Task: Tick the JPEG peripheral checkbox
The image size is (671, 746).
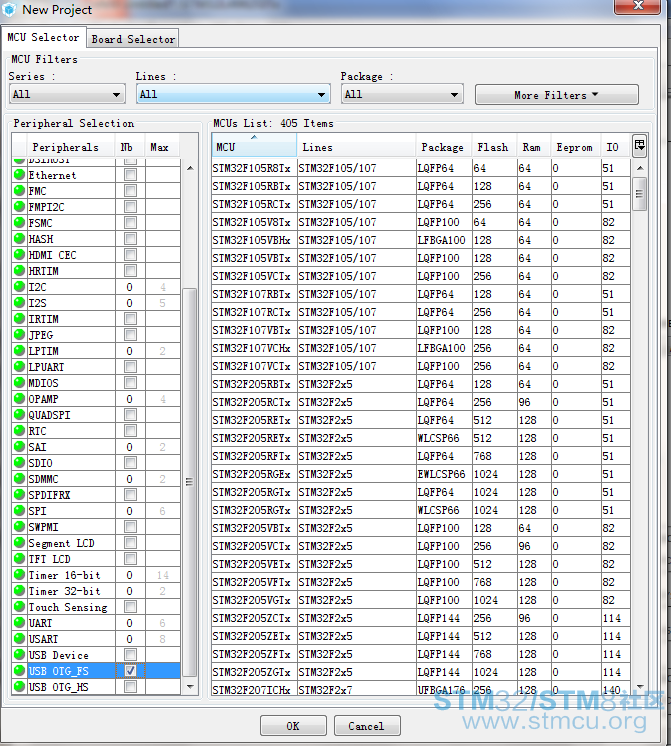Action: [130, 334]
